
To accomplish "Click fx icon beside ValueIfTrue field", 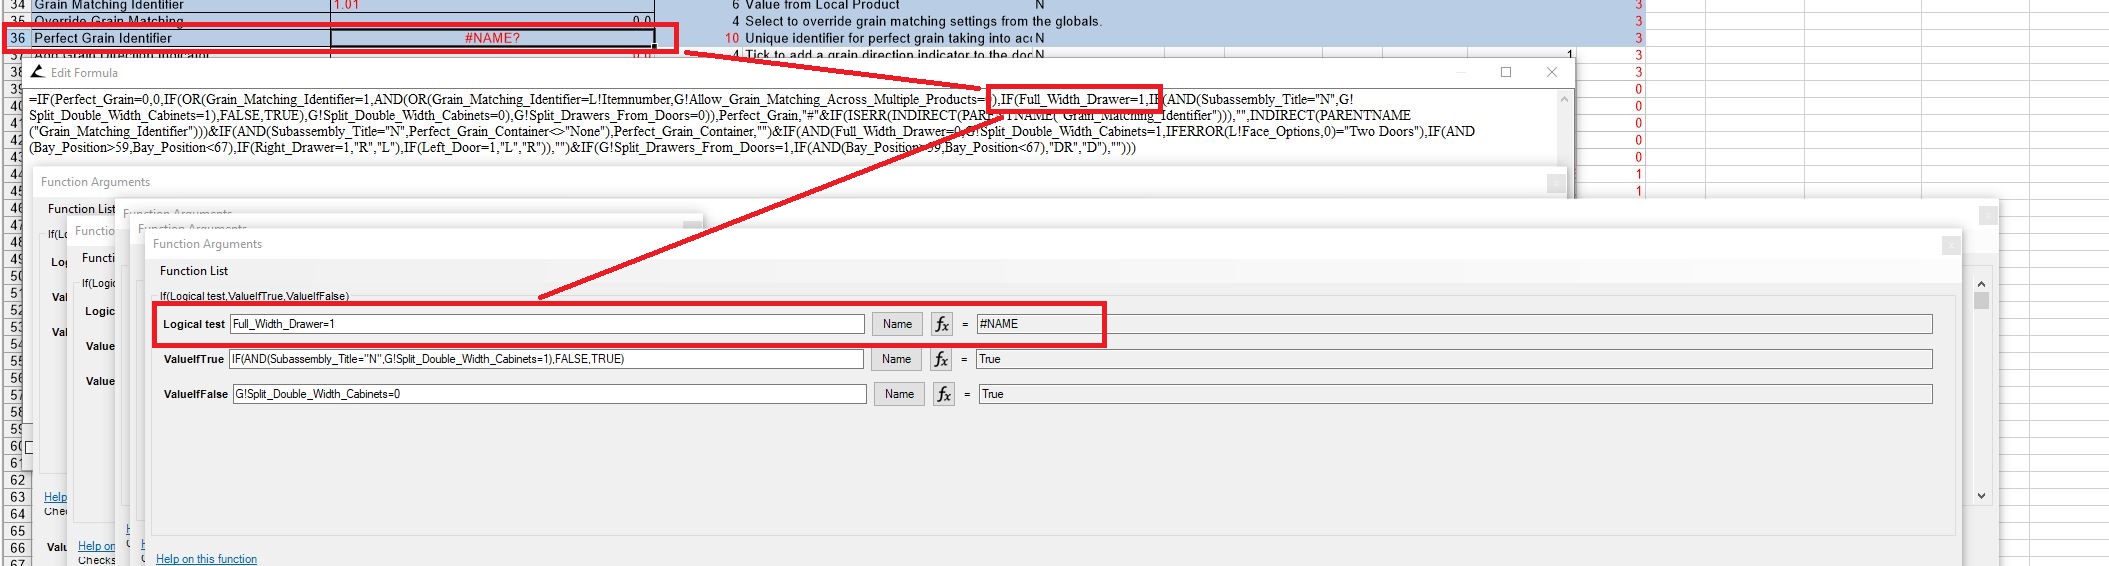I will (941, 359).
